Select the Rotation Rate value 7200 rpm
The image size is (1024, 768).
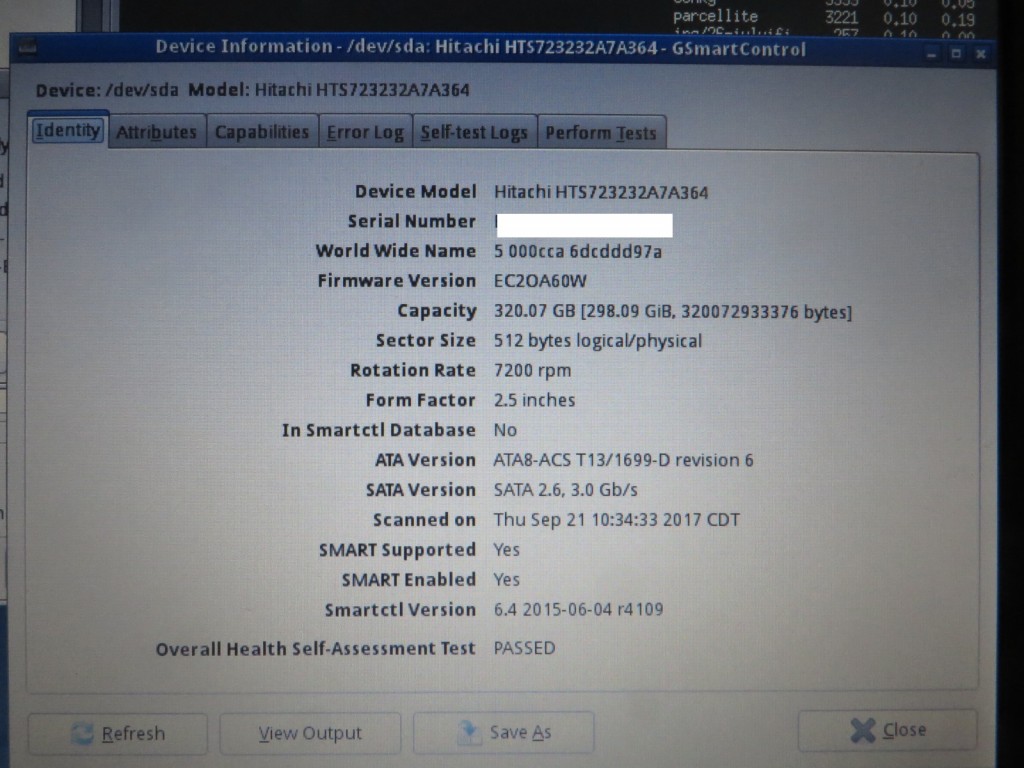[532, 371]
